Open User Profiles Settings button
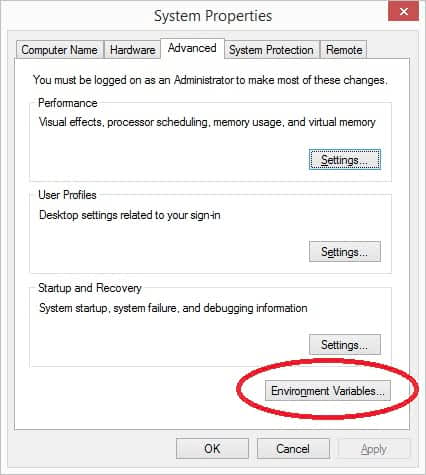 point(345,252)
